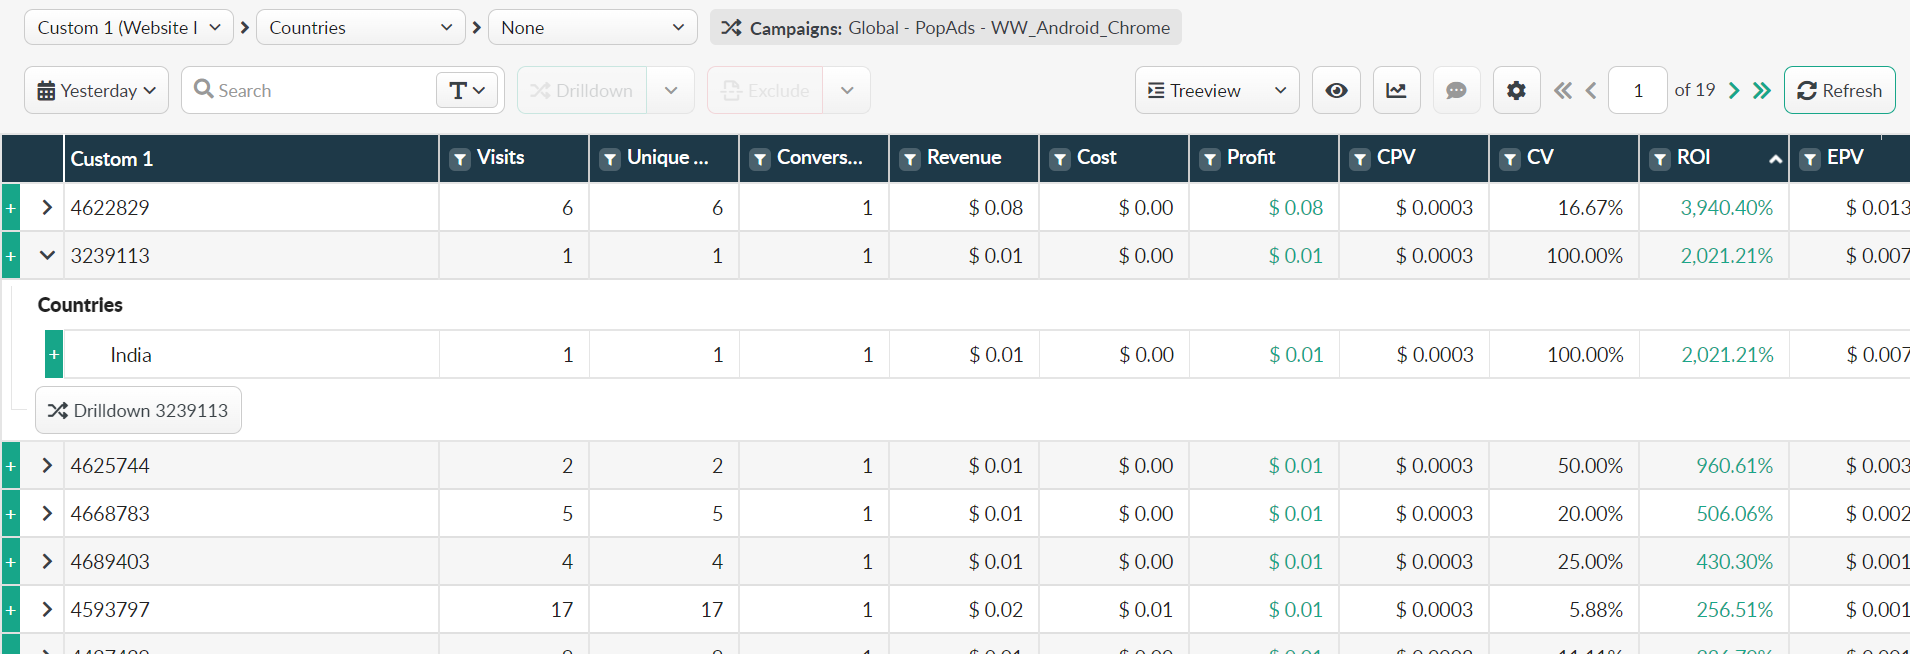Expand row 4689403
The width and height of the screenshot is (1910, 654).
point(46,562)
